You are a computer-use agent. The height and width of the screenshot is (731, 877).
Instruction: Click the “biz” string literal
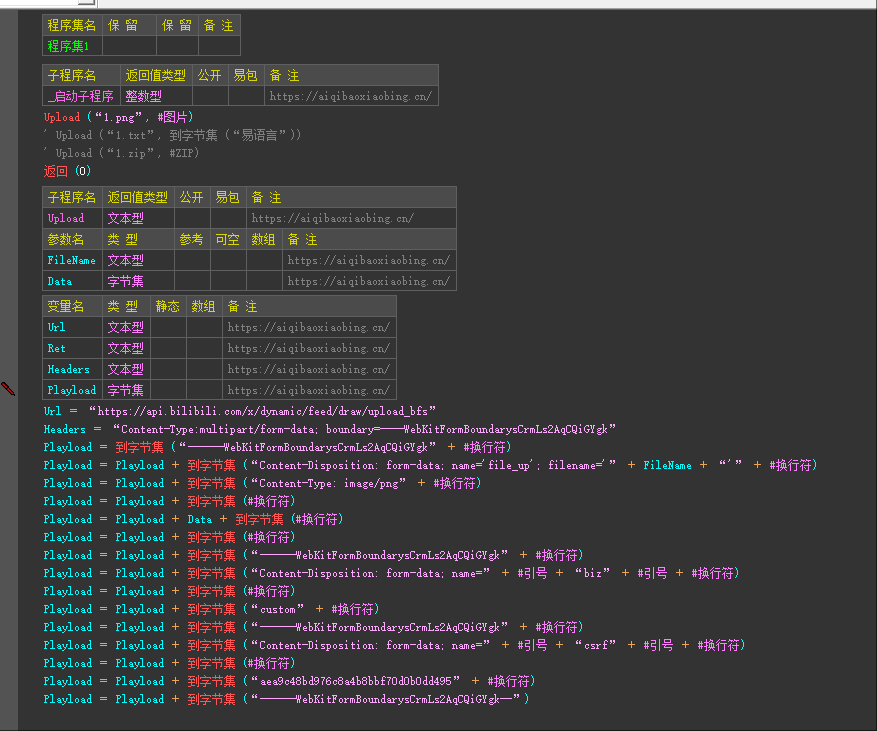(592, 573)
